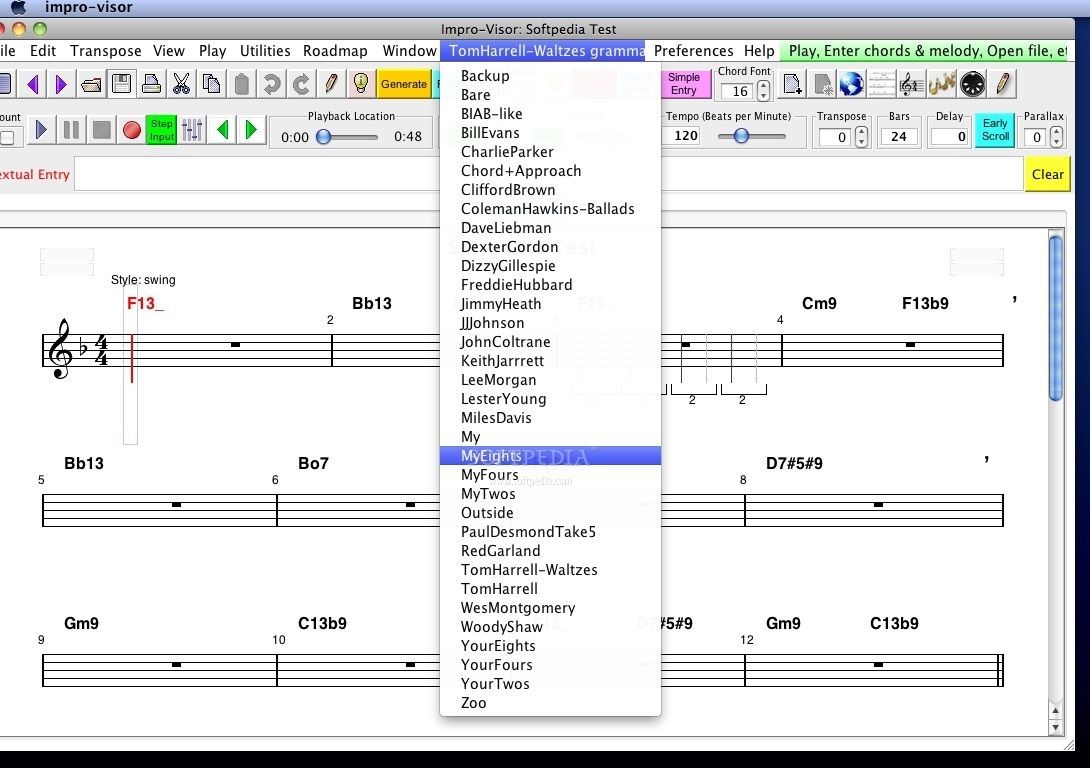1090x768 pixels.
Task: Click the treble clef icon
Action: 909,84
